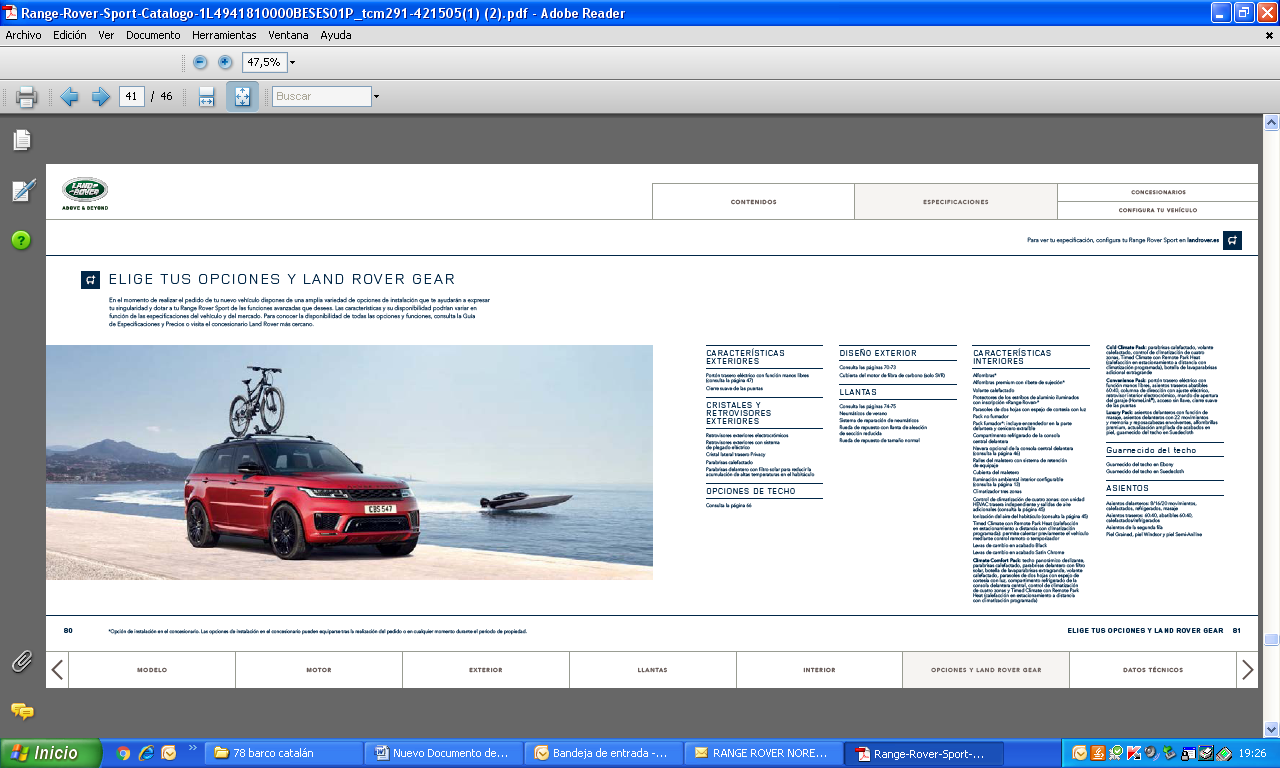Click DISEÑO EXTERIOR heading text
This screenshot has width=1280, height=768.
pyautogui.click(x=878, y=353)
